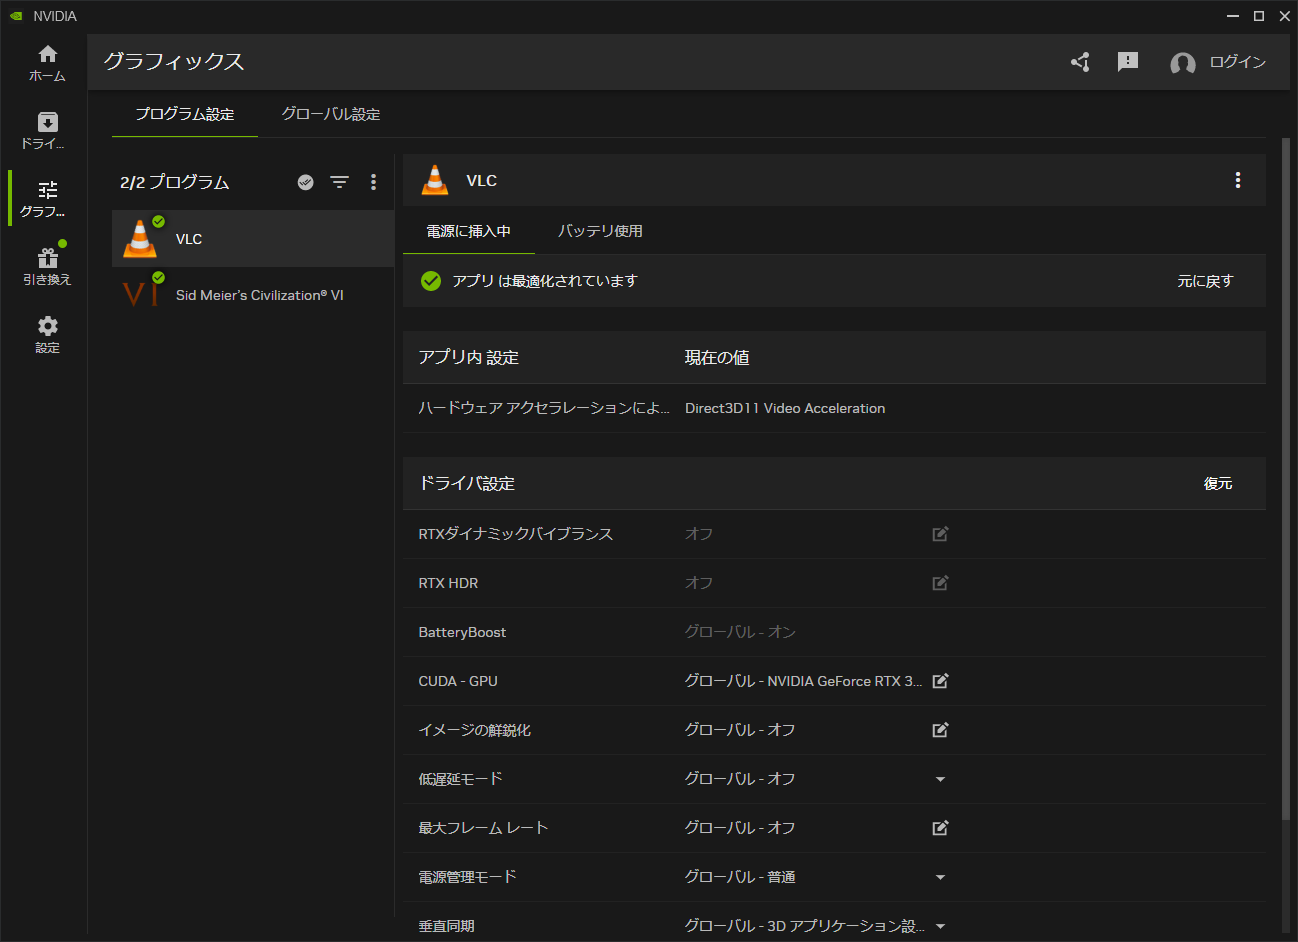Click the アプリは最適化されています status text
This screenshot has width=1298, height=942.
545,281
